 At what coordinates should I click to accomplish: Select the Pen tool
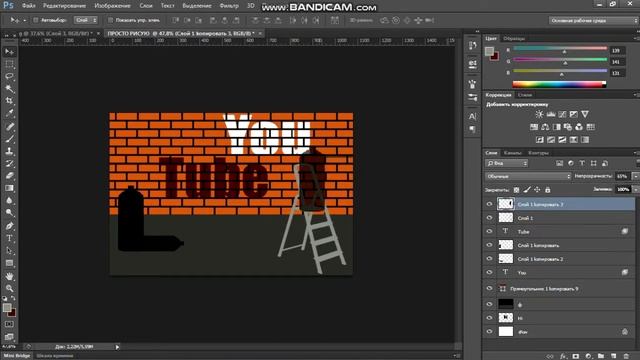coord(9,226)
